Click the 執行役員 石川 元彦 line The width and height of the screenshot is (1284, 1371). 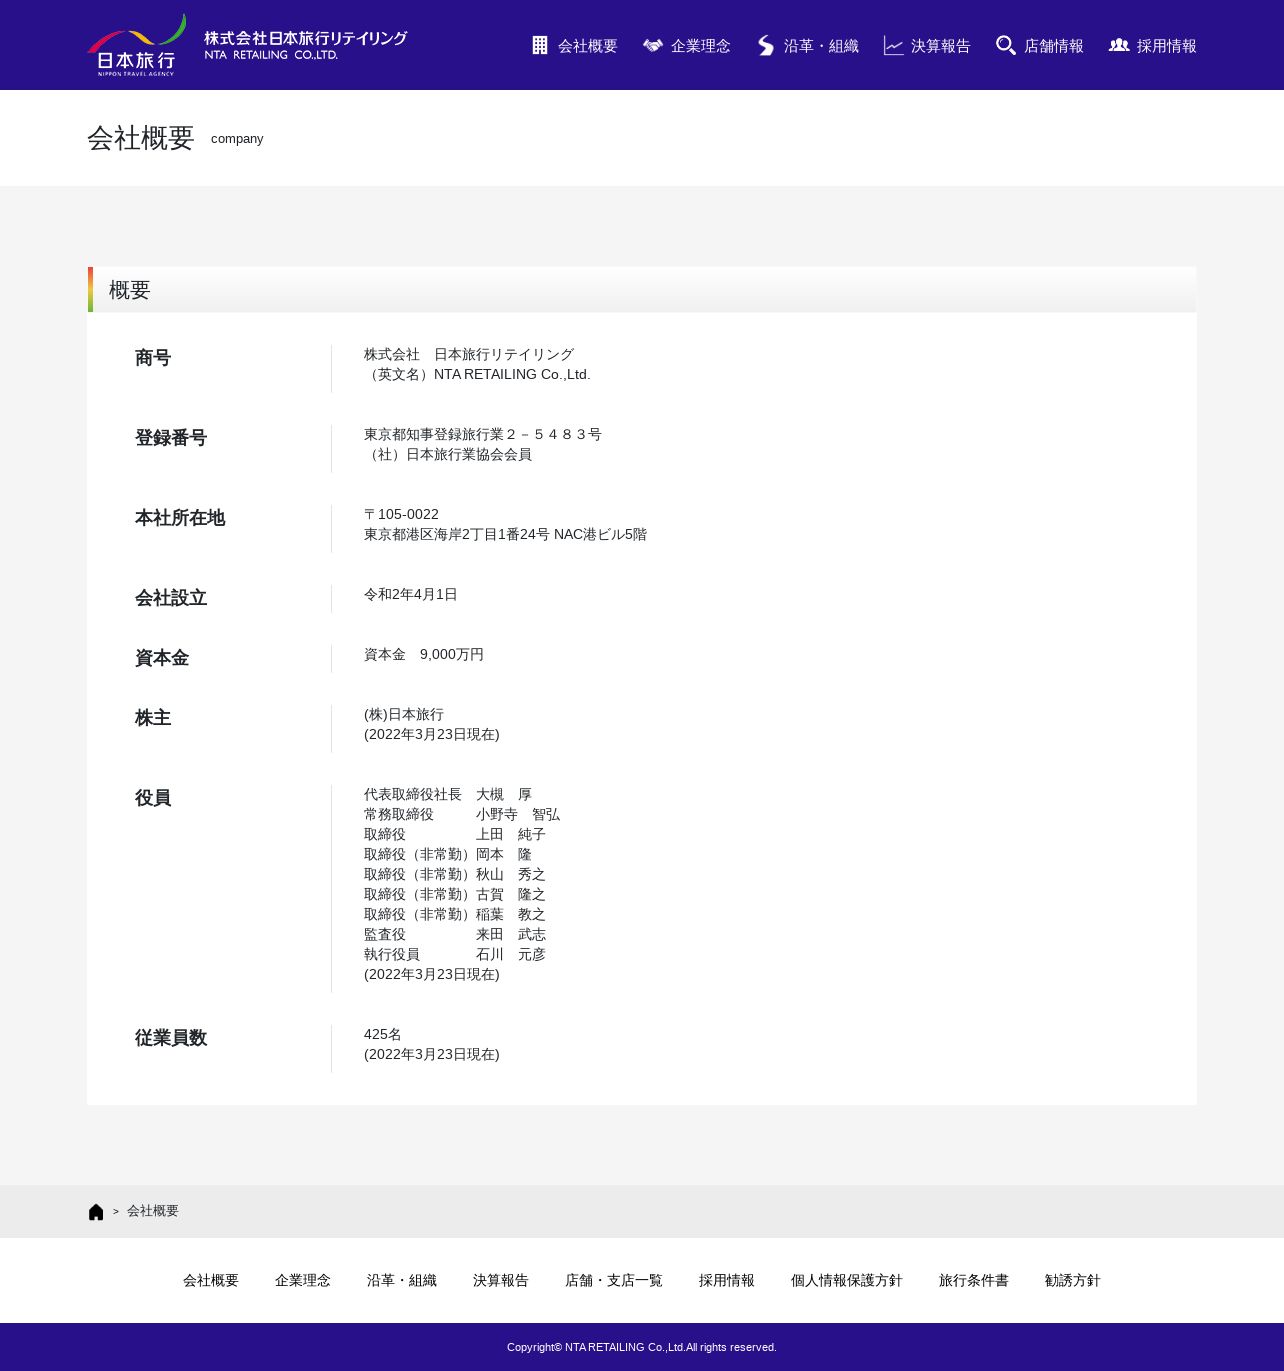click(455, 954)
